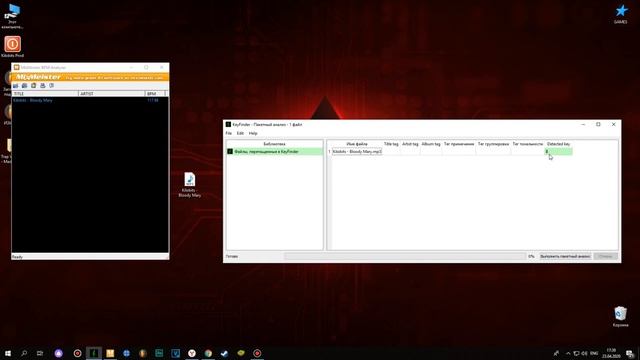Click the volume icon in the system tray
The height and width of the screenshot is (360, 640).
tap(584, 353)
